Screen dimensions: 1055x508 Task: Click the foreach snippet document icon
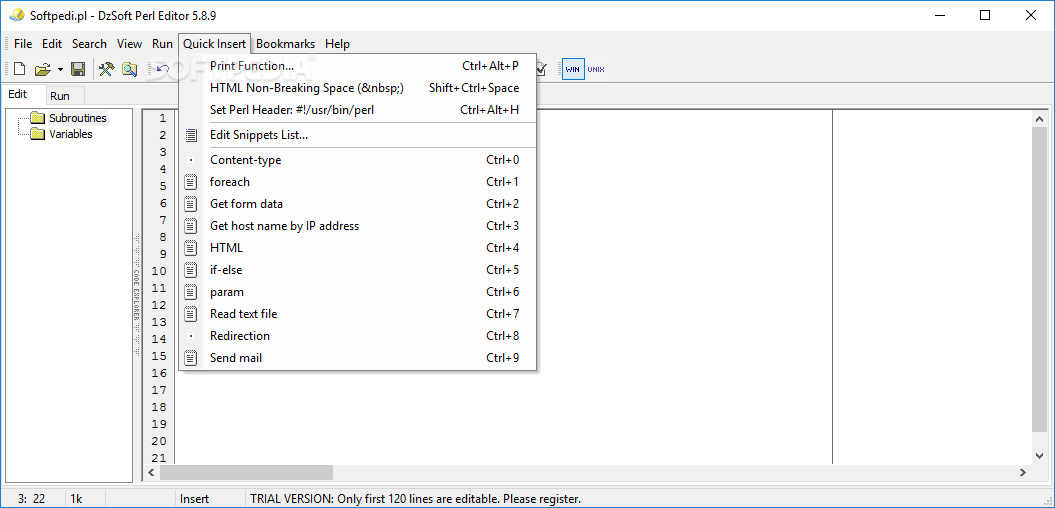click(192, 182)
